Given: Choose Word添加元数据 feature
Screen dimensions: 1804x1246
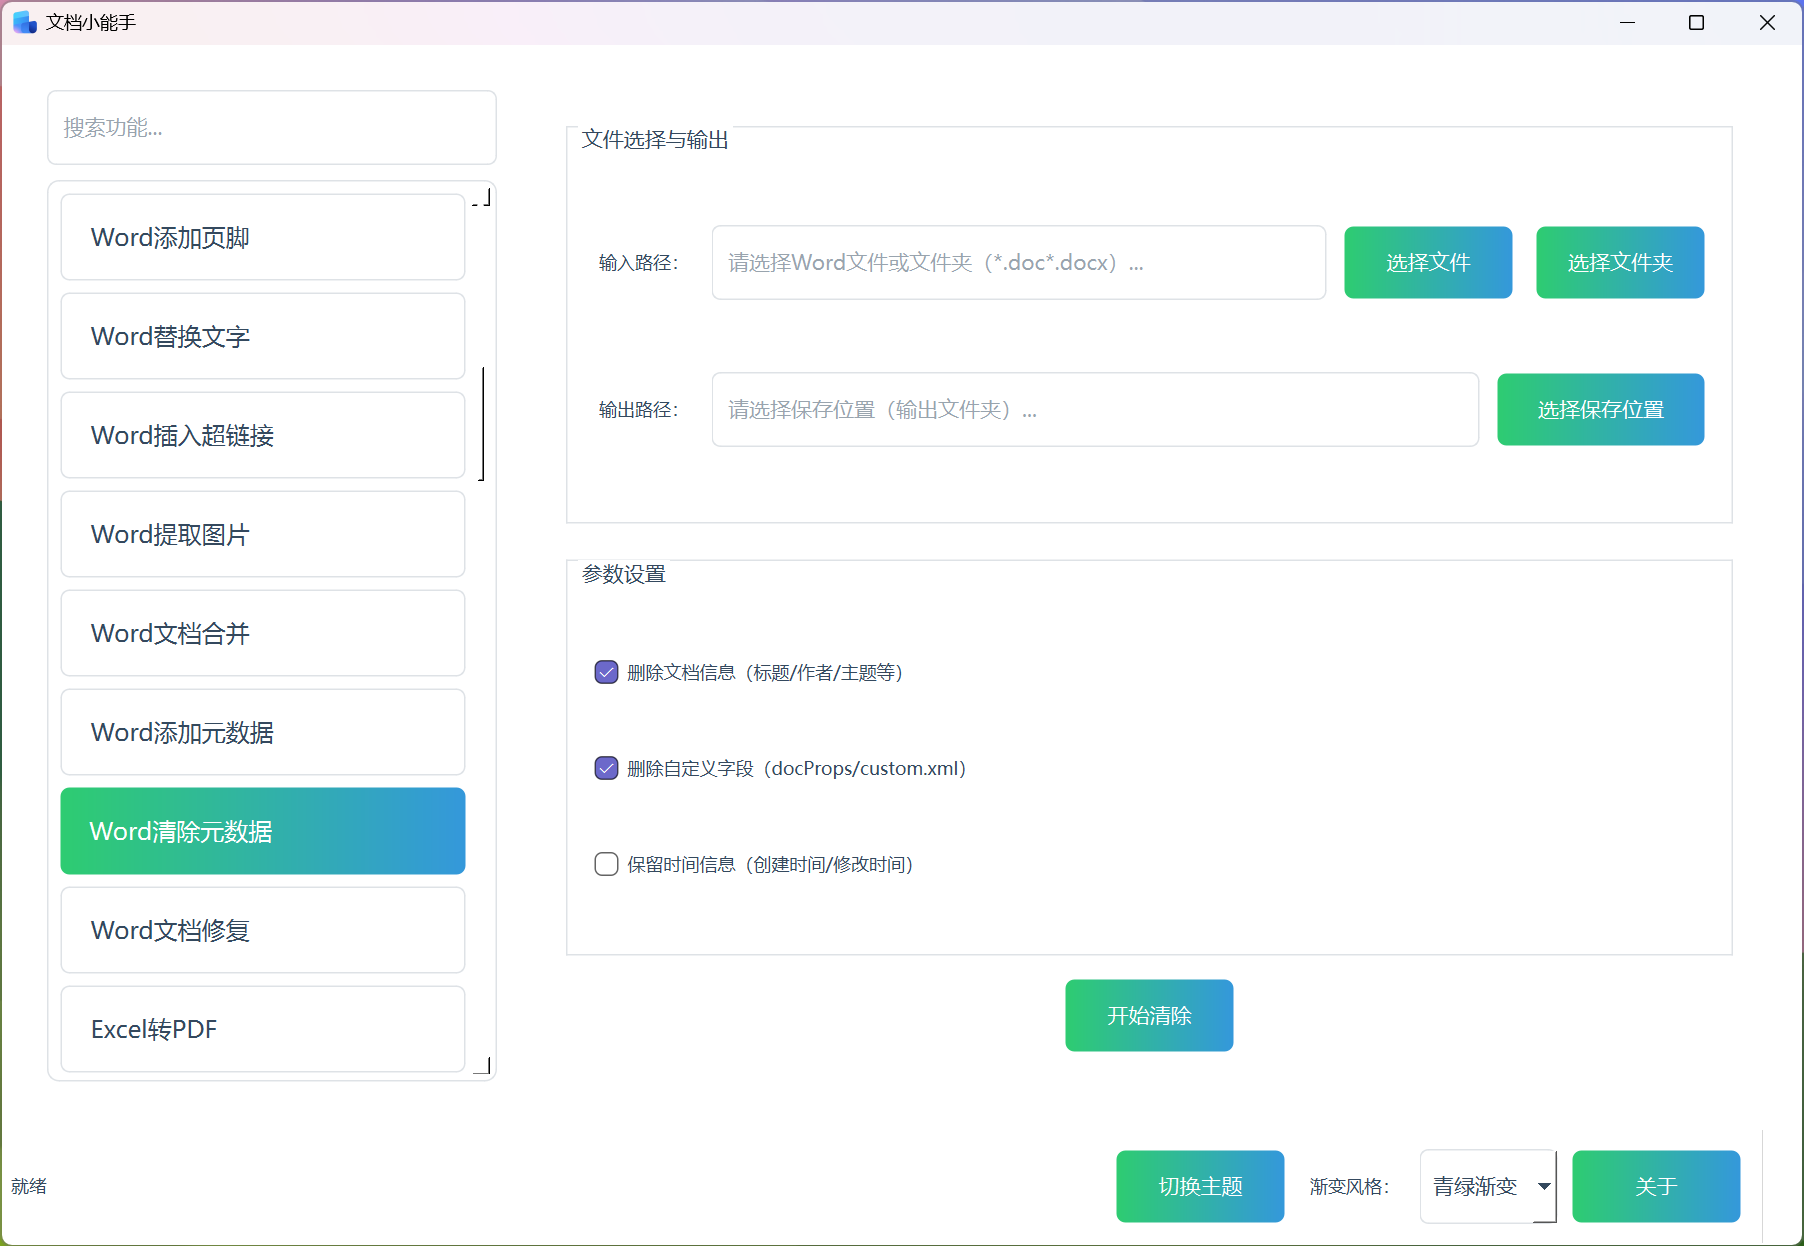Looking at the screenshot, I should 262,732.
